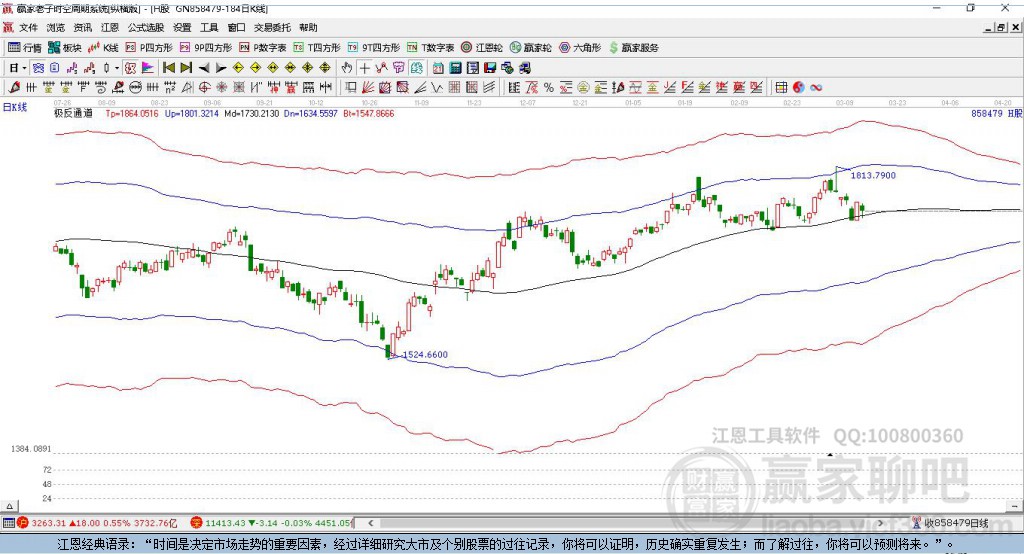Click the 1813.7900 high price label
Screen dimensions: 1024x554
873,175
